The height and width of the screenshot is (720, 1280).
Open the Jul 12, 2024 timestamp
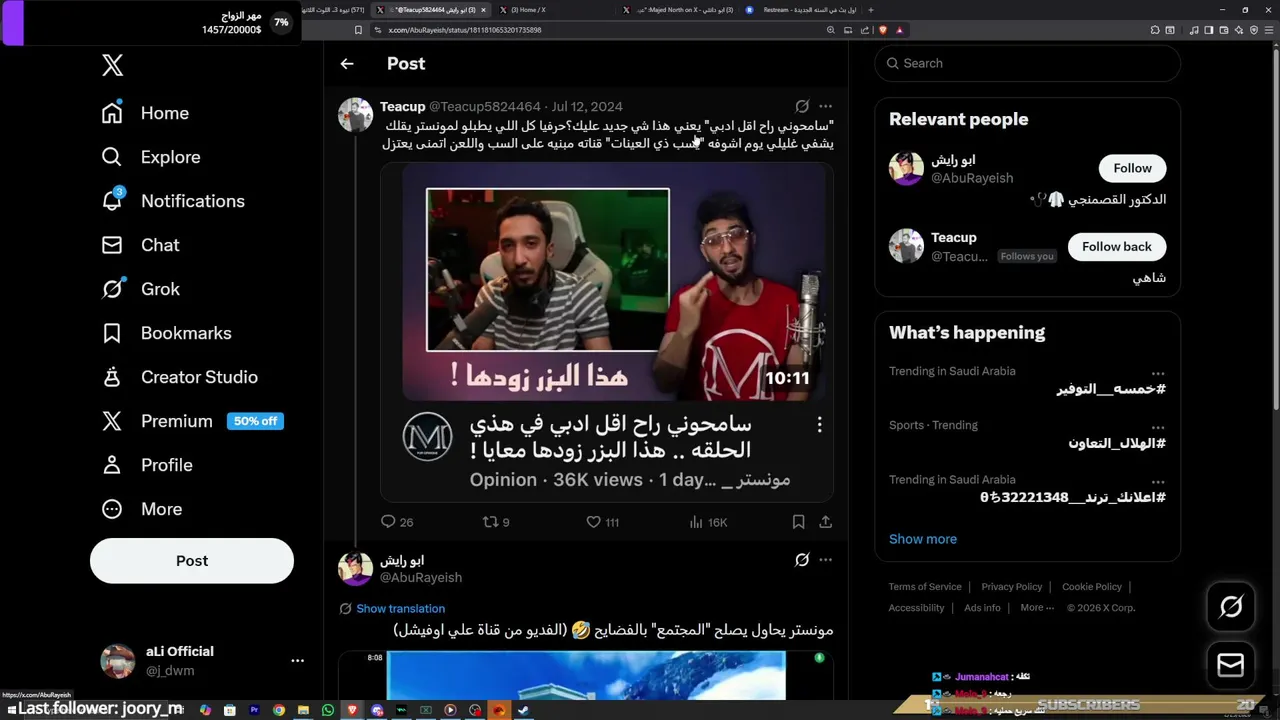[x=587, y=106]
